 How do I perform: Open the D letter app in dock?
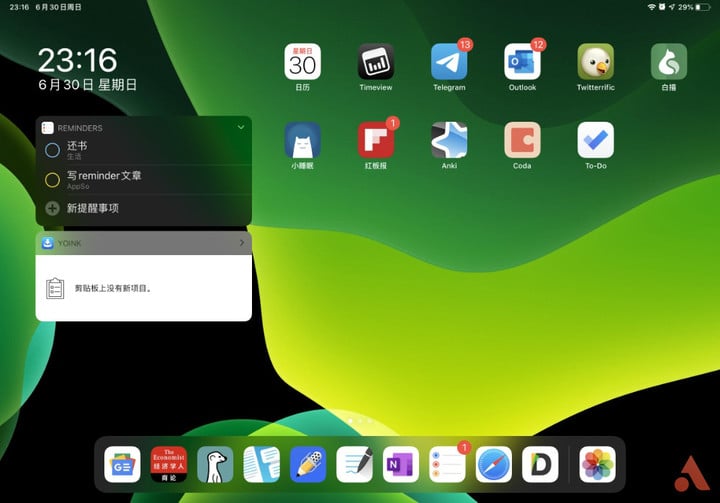point(540,464)
